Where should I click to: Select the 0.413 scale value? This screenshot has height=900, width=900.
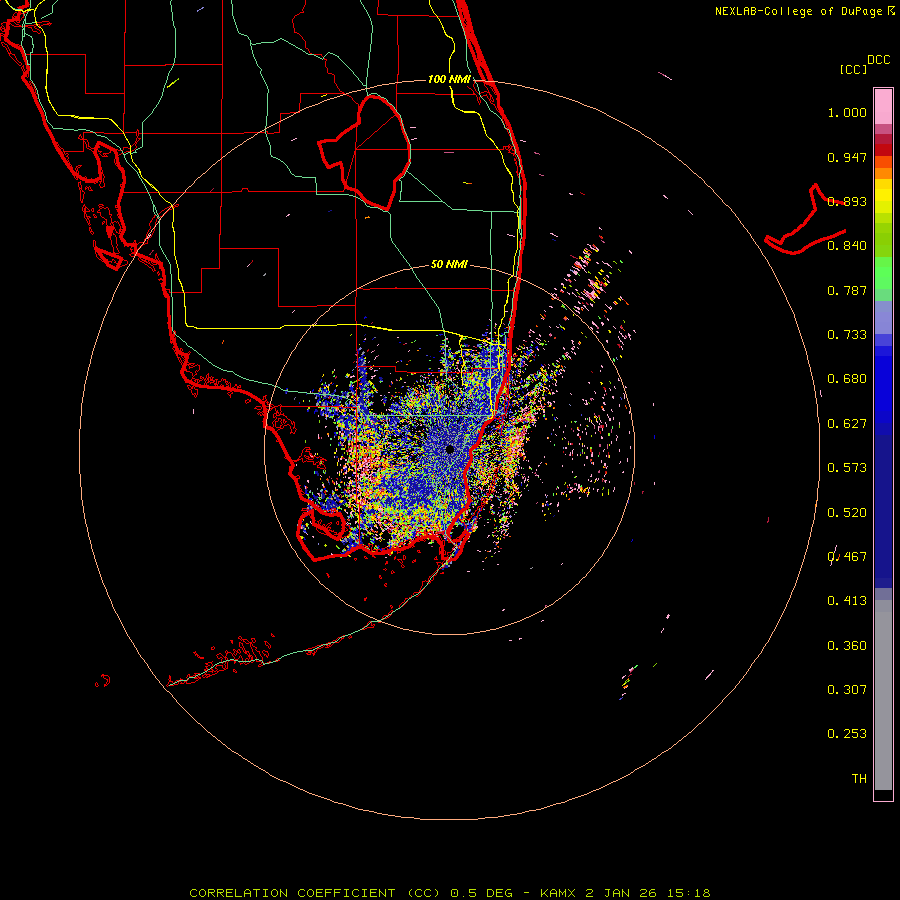point(847,601)
